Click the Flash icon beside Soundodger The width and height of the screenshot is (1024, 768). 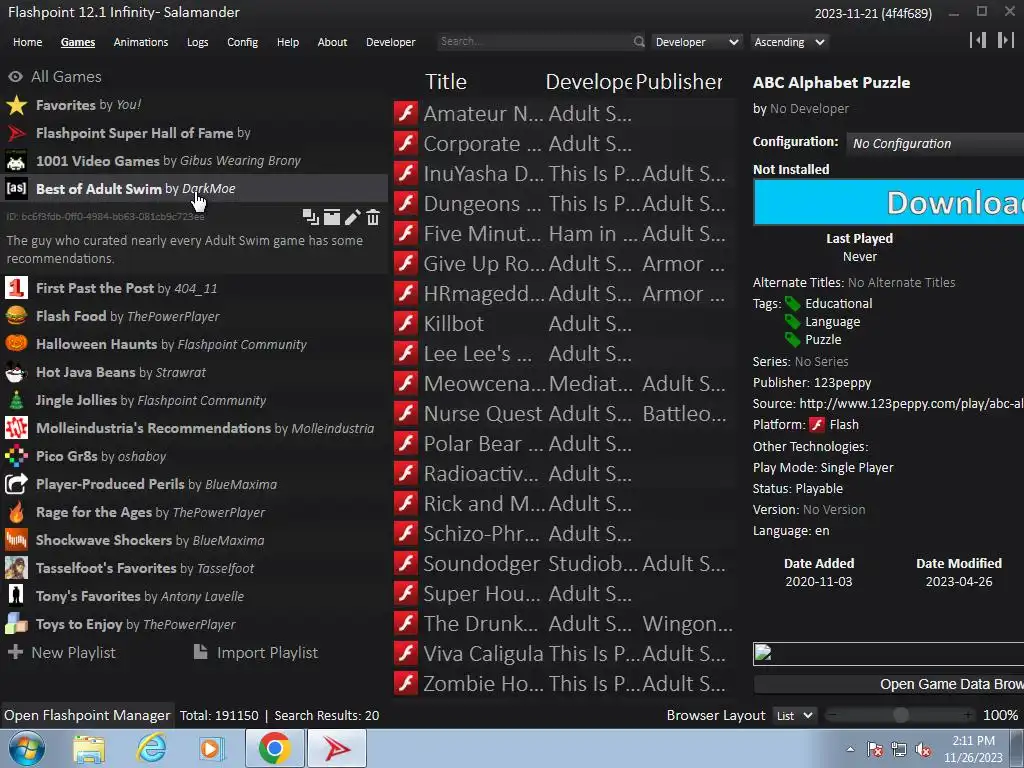406,564
